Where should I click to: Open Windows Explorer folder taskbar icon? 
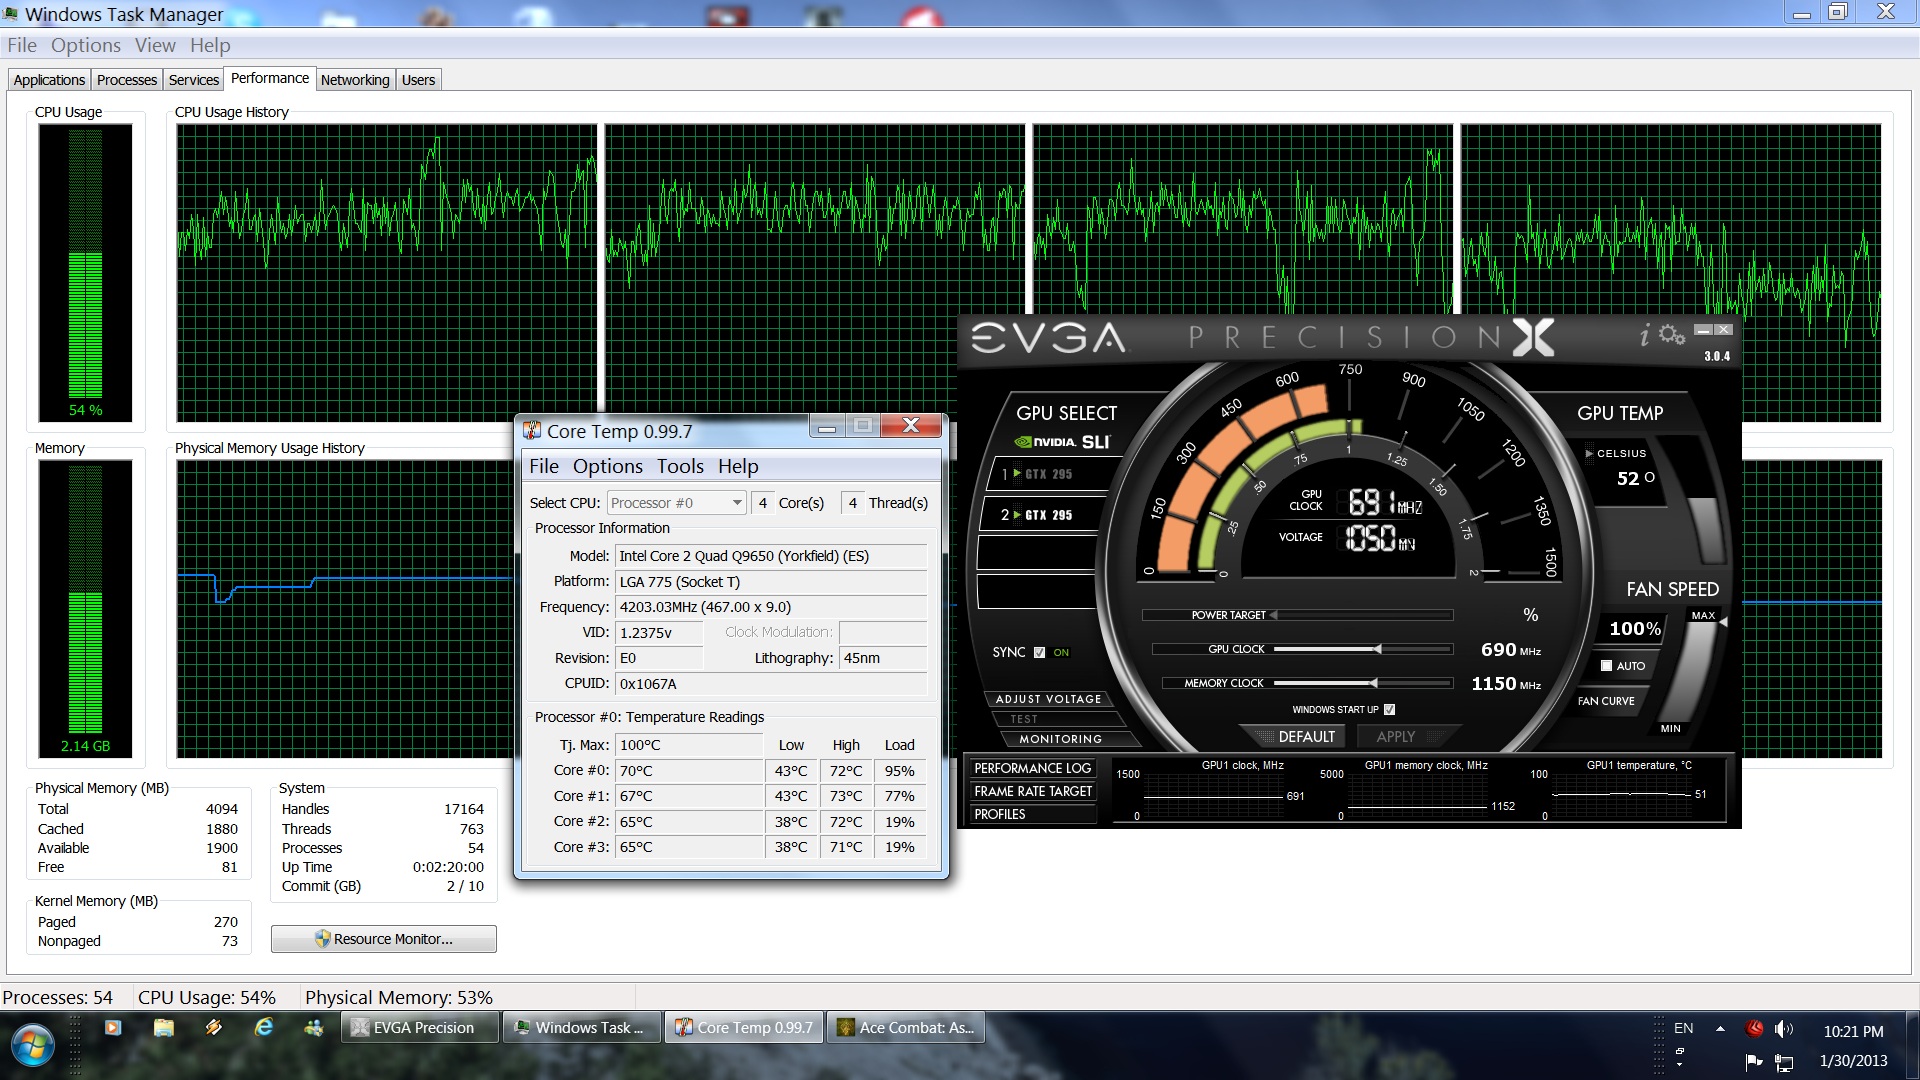coord(164,1027)
